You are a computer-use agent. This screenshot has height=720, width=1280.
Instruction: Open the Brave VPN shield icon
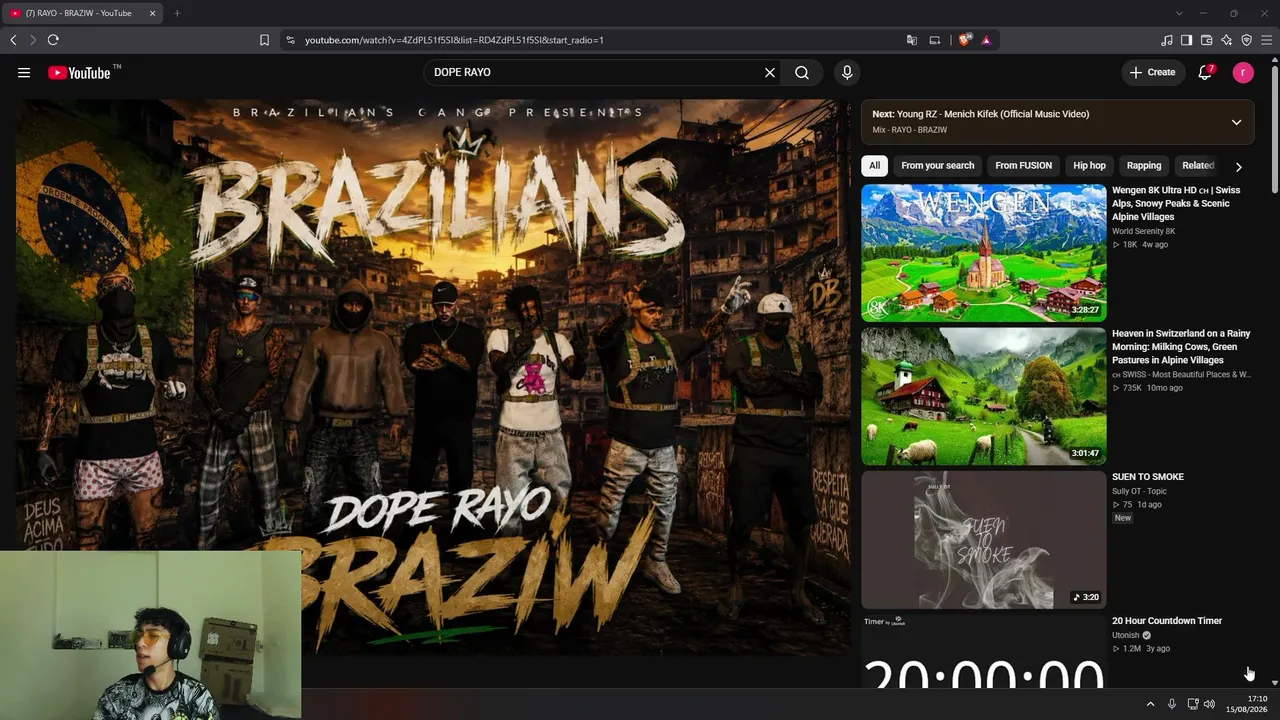click(x=1247, y=40)
